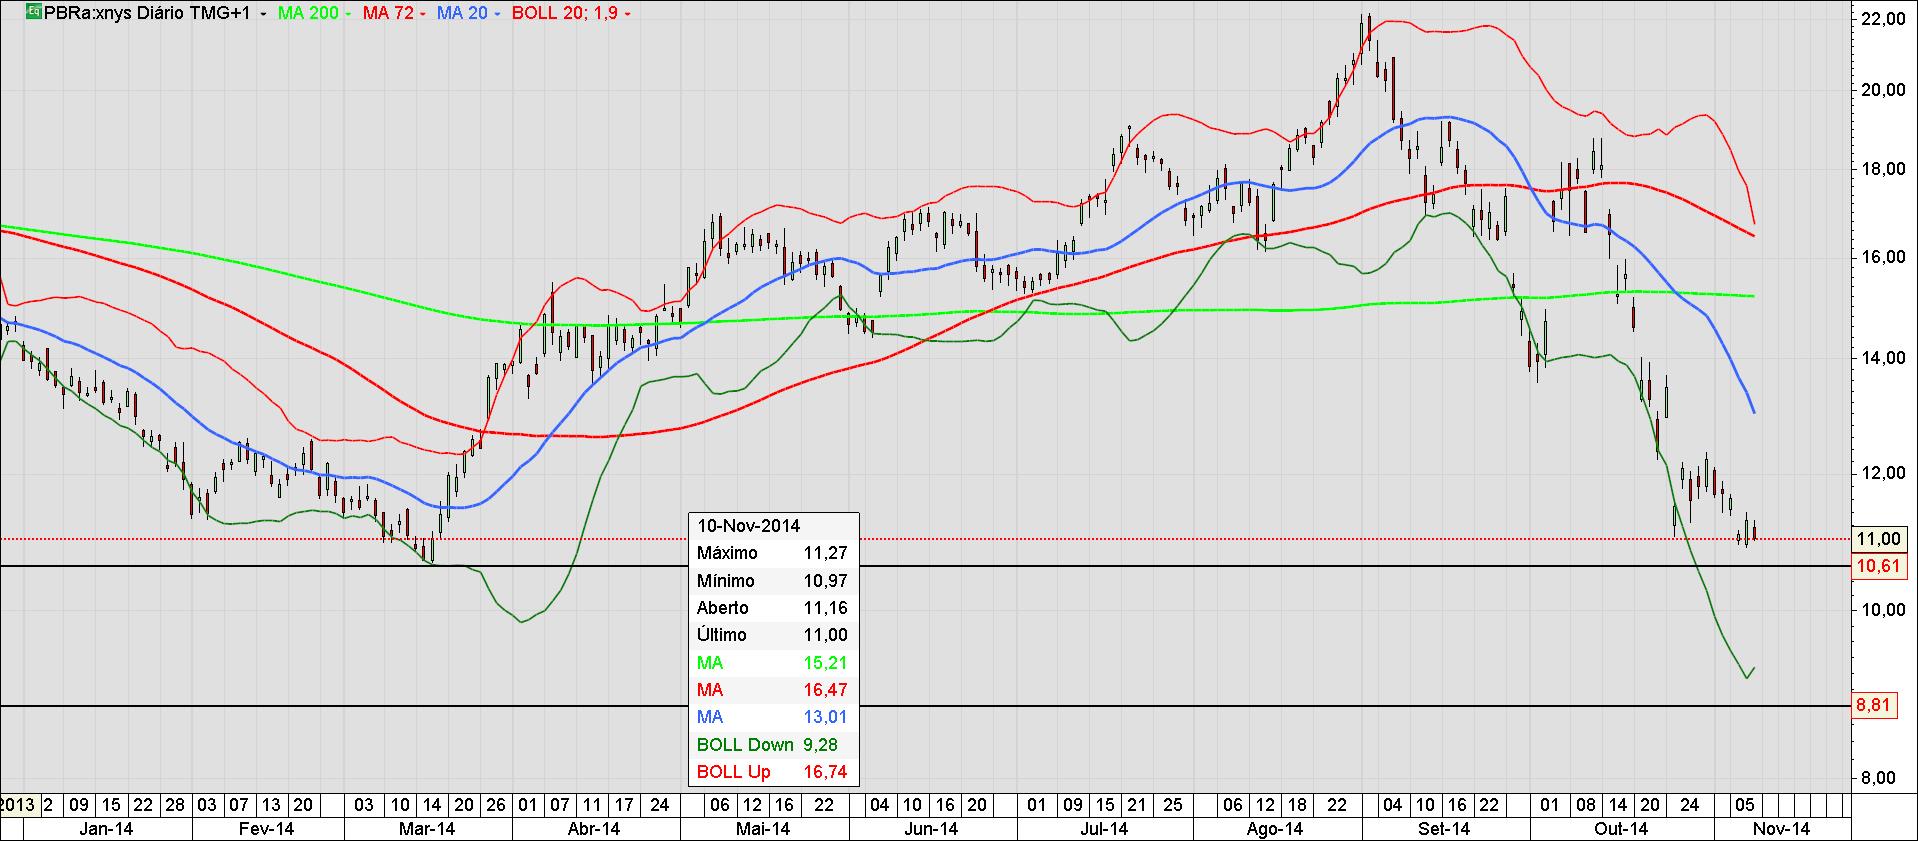Click the Abr-14 month label
The width and height of the screenshot is (1918, 841).
point(595,829)
